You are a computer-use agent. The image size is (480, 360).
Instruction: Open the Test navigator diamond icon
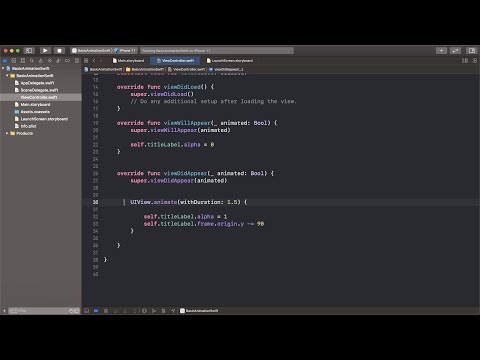[x=50, y=61]
